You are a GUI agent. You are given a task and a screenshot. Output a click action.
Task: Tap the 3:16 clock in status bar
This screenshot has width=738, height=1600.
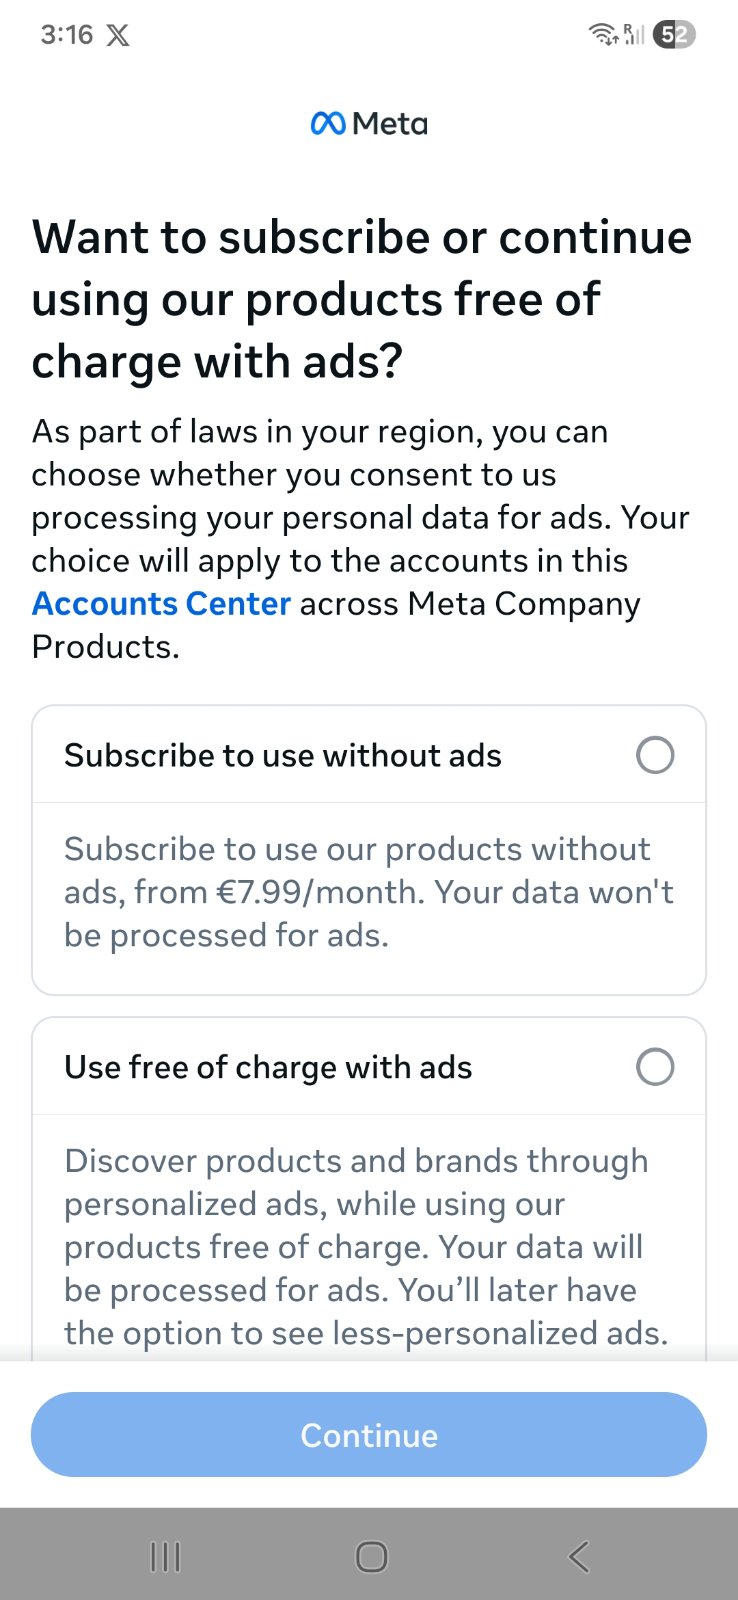[x=66, y=35]
